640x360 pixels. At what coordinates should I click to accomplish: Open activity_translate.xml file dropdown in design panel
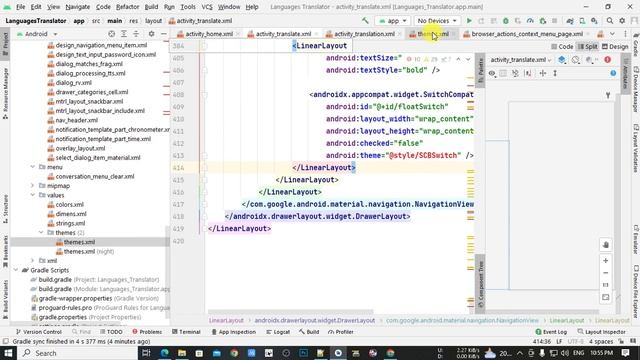pyautogui.click(x=520, y=60)
